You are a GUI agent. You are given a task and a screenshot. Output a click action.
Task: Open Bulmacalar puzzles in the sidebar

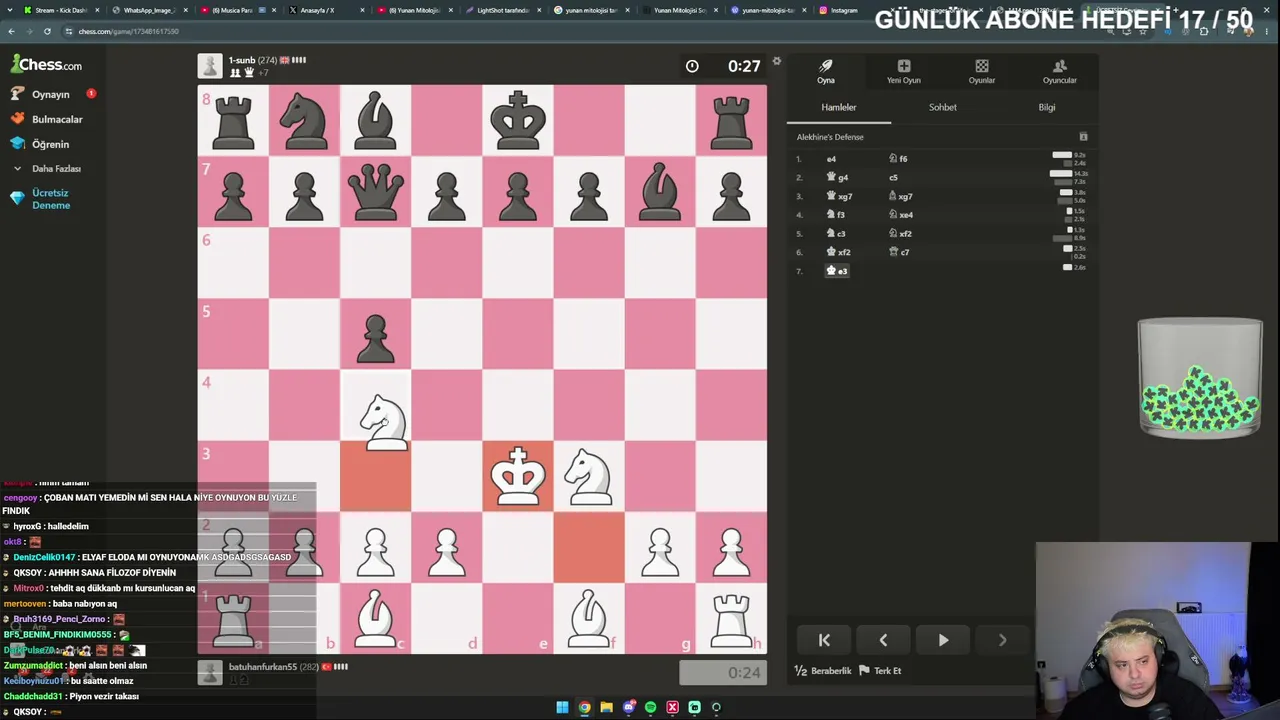tap(47, 119)
